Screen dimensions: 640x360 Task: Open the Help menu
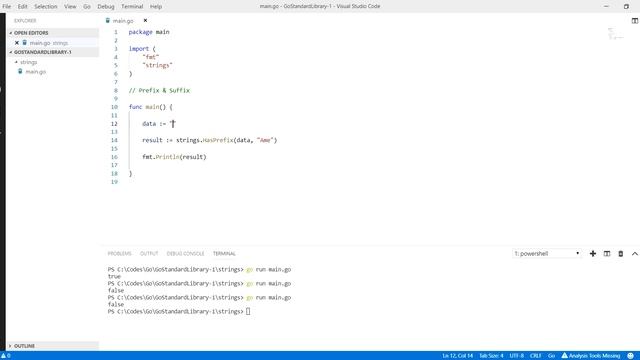tap(156, 7)
